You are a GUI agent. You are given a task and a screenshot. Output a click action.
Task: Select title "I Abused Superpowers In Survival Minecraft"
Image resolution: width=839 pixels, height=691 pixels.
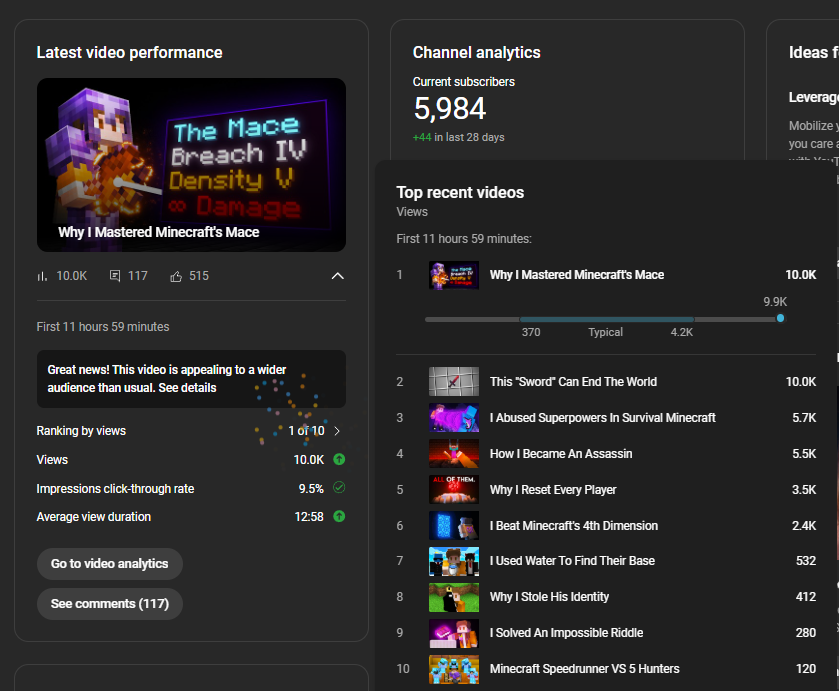click(602, 417)
